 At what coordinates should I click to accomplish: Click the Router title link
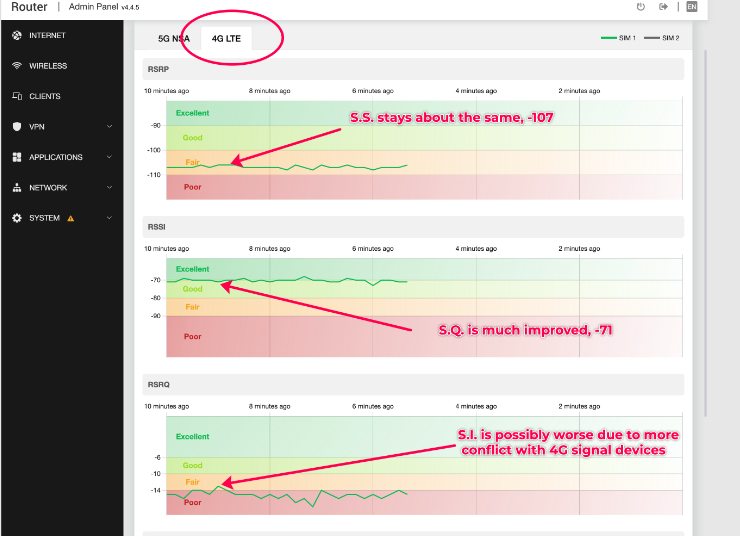point(29,7)
